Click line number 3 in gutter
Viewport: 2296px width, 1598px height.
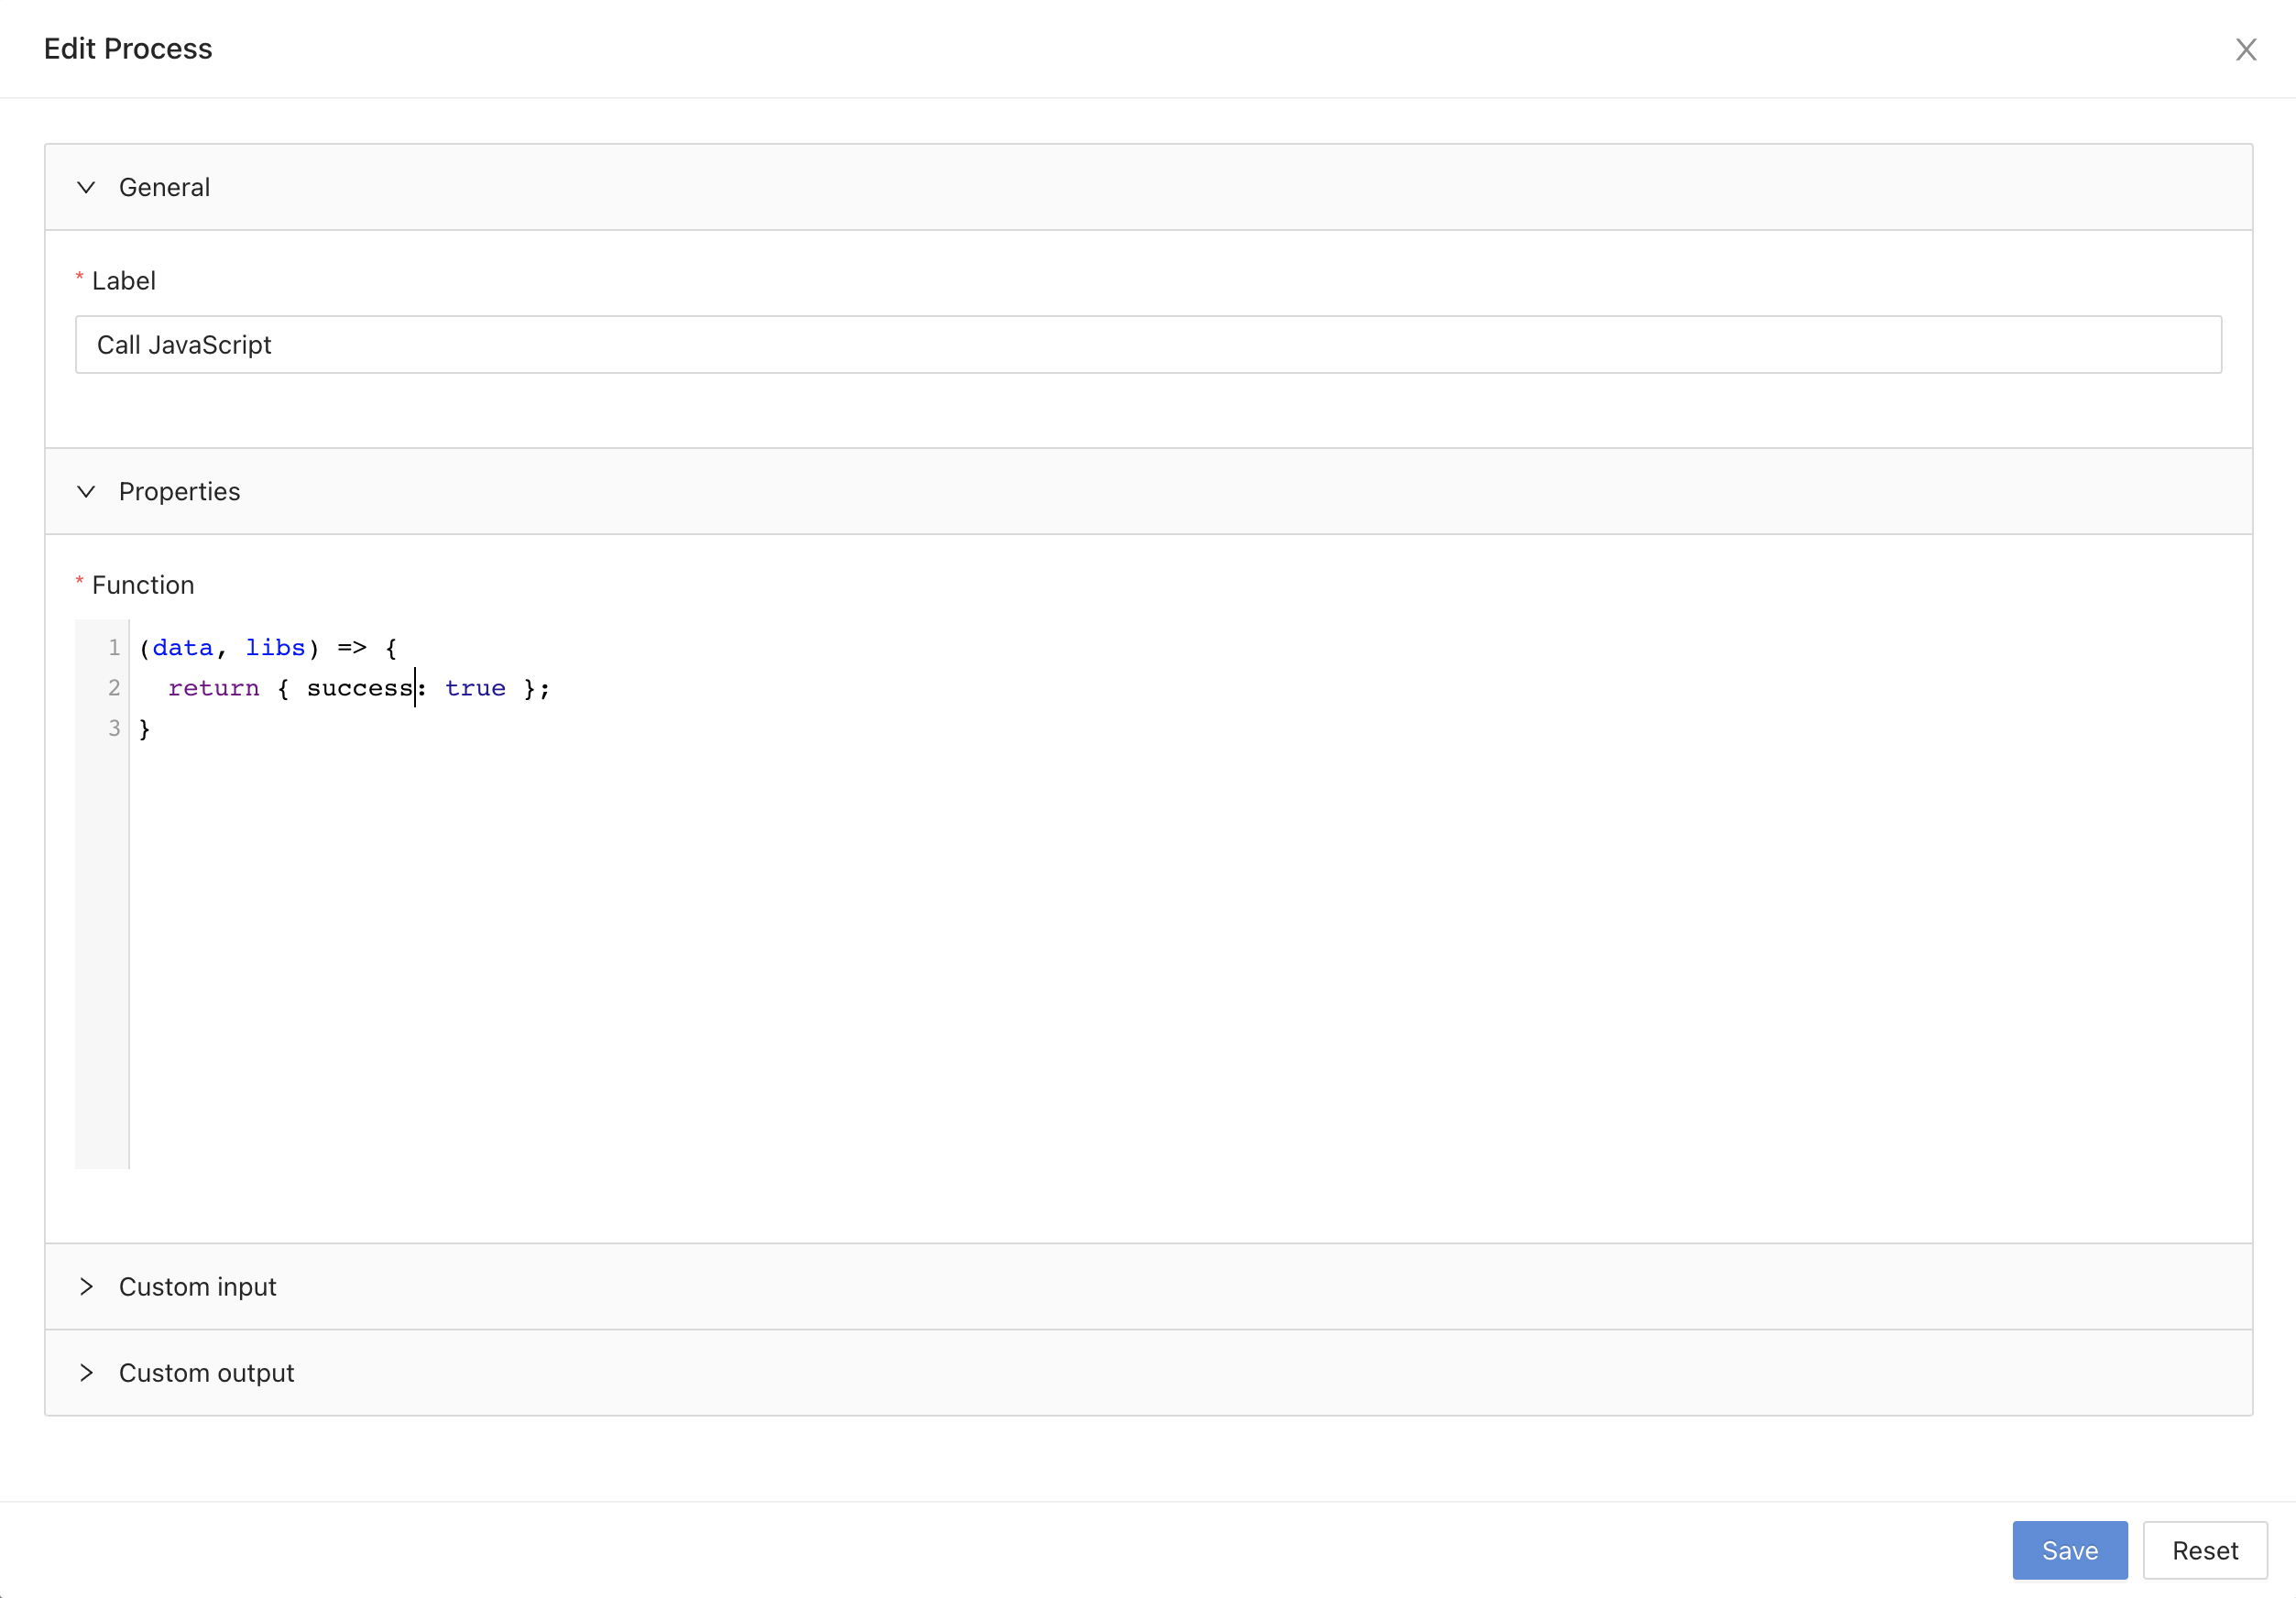(114, 728)
